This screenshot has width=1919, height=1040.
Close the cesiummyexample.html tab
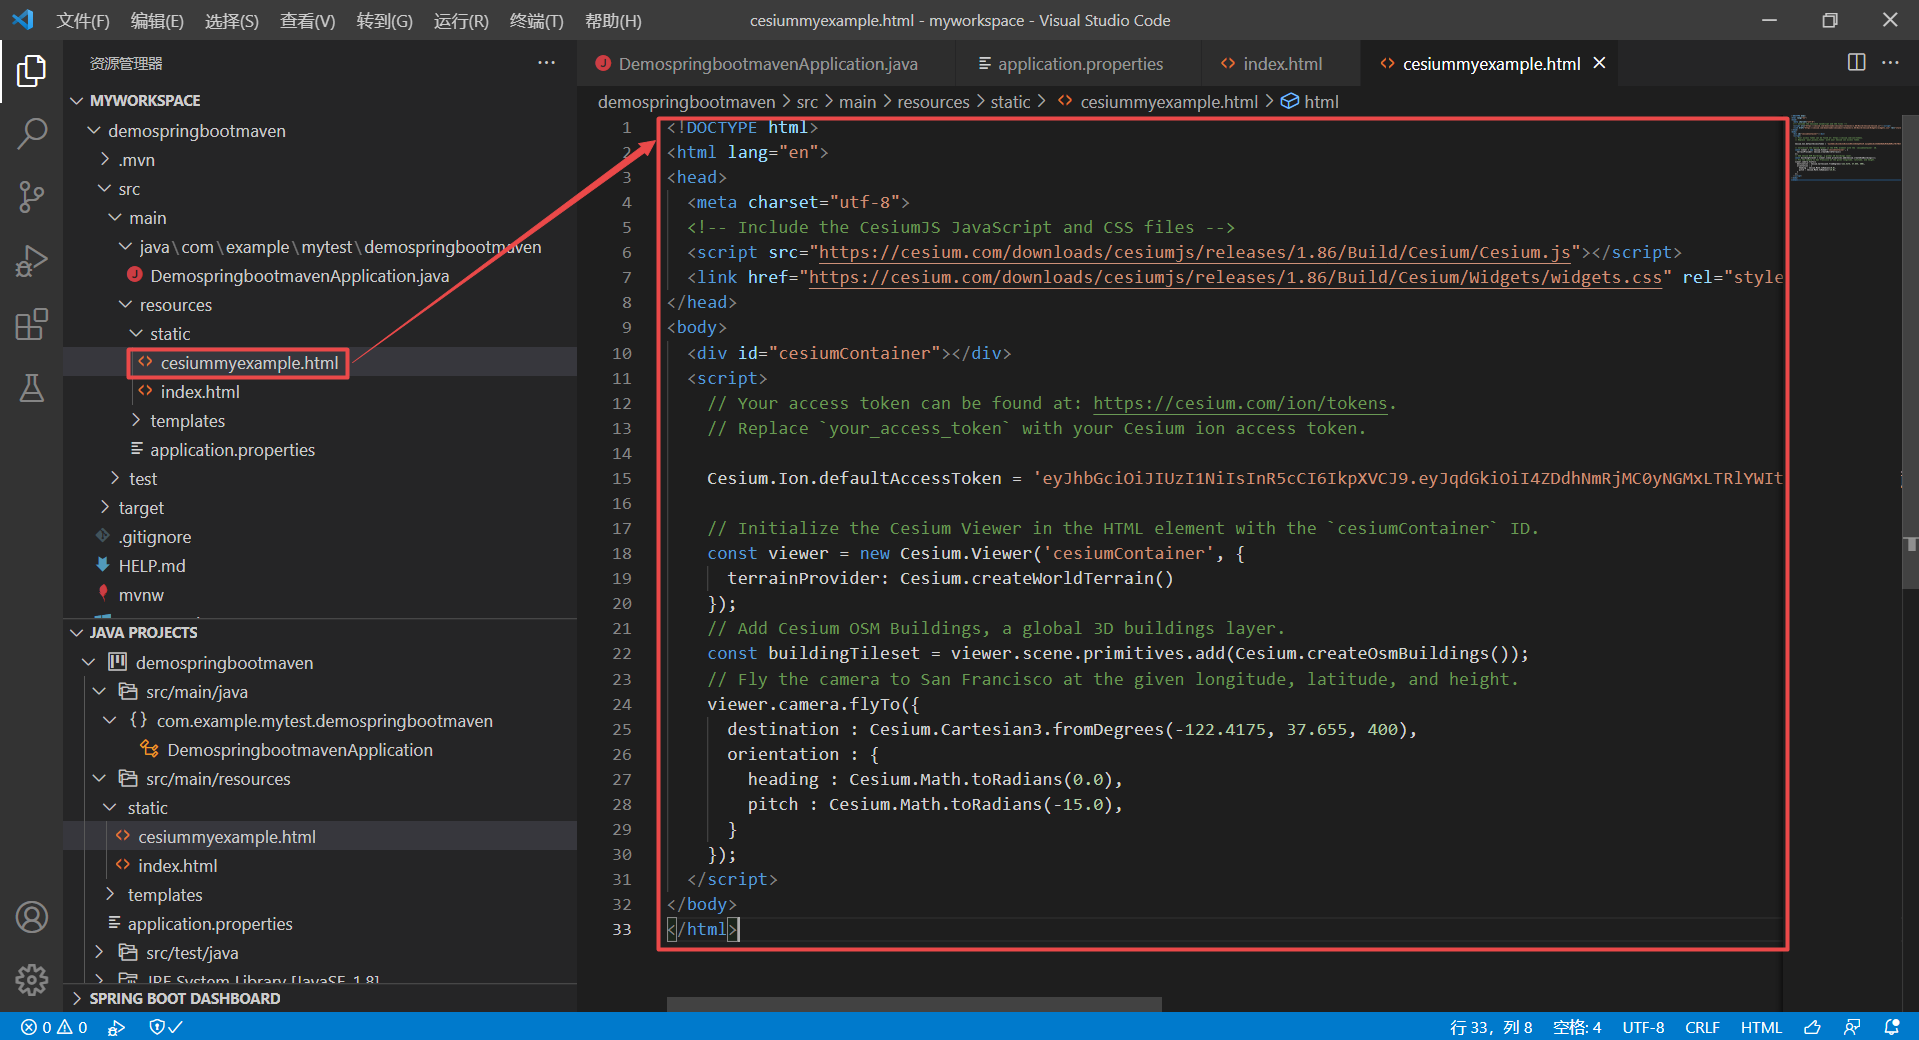tap(1599, 63)
